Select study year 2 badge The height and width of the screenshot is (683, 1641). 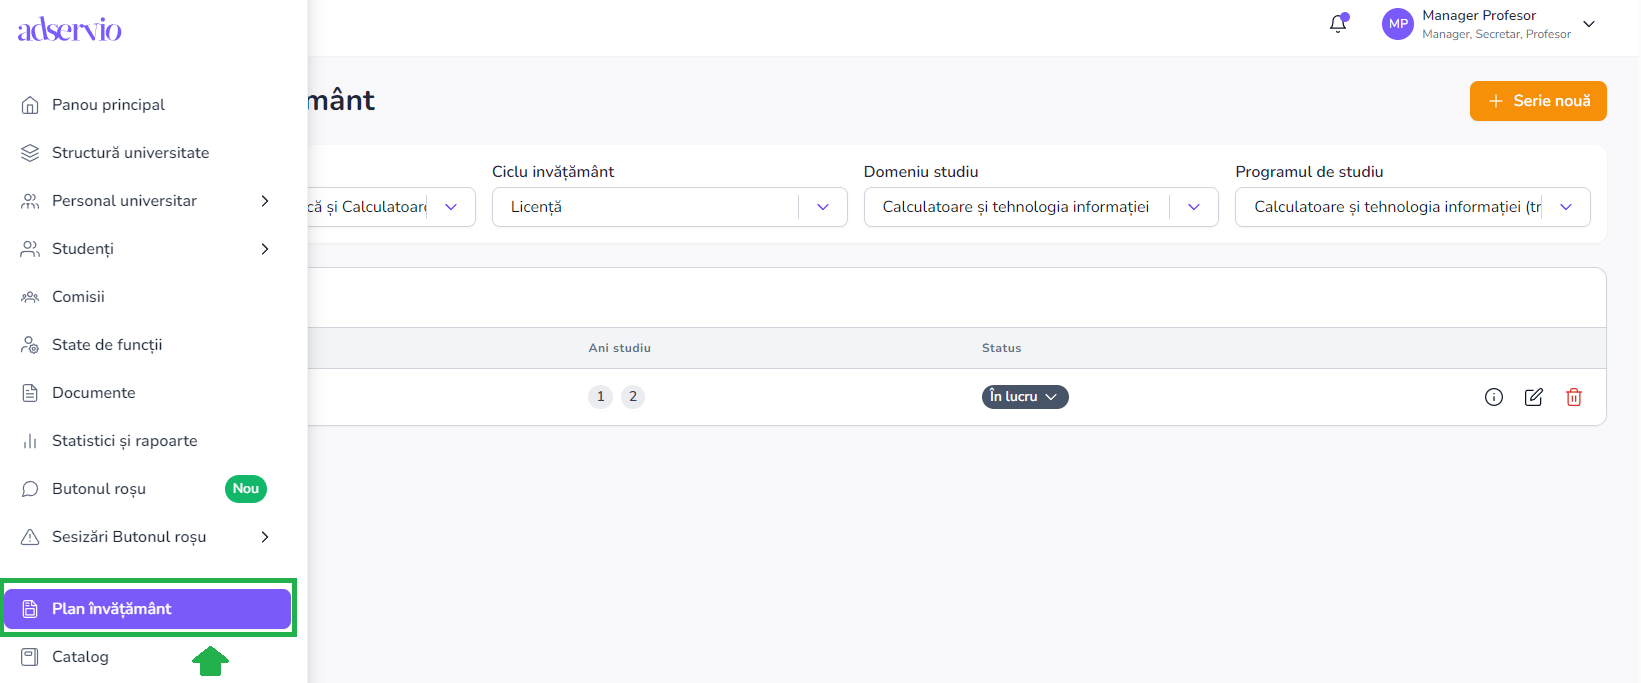click(x=633, y=397)
